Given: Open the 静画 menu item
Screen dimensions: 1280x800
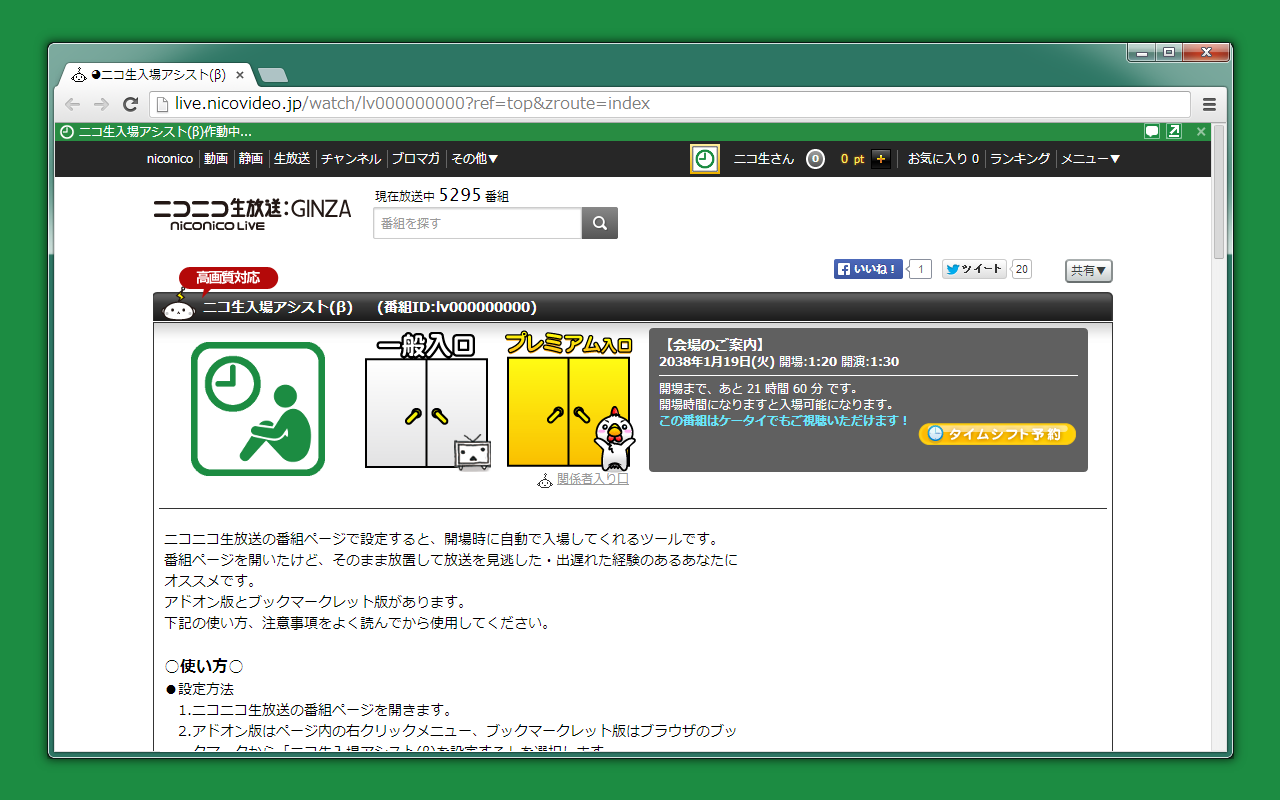Looking at the screenshot, I should point(251,159).
